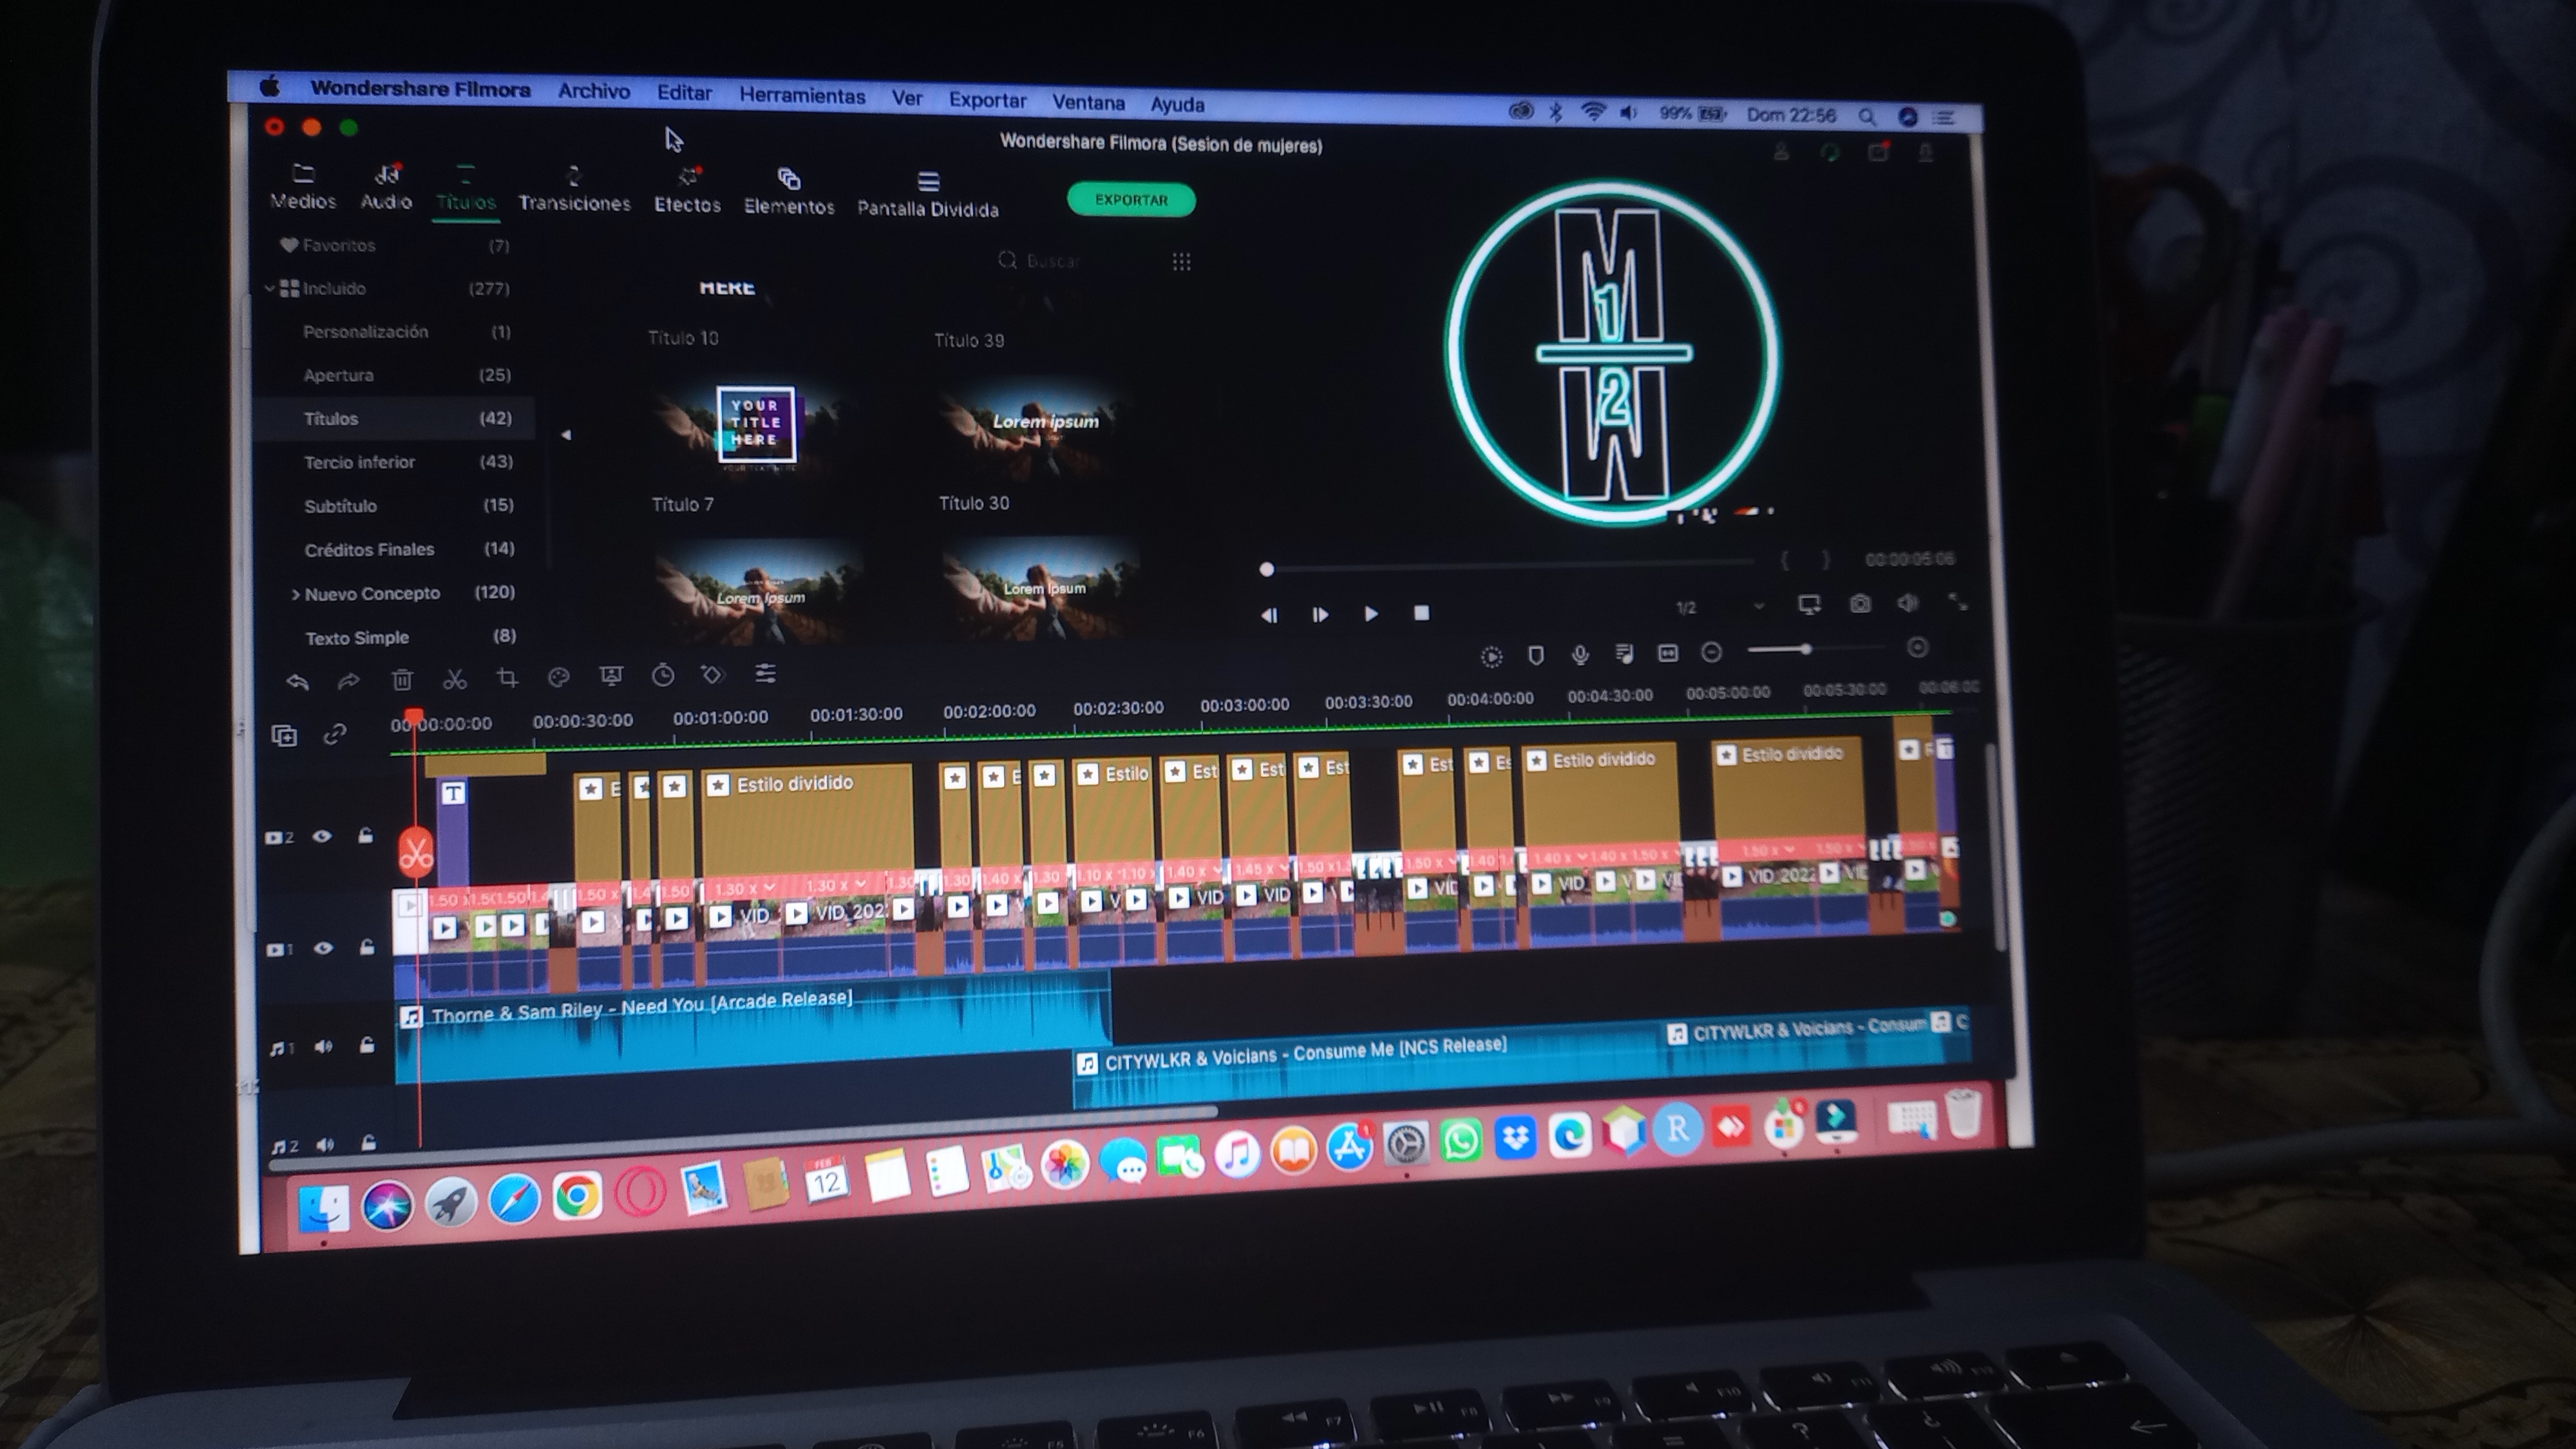
Task: Click the render preview icon above timeline
Action: tap(1491, 657)
